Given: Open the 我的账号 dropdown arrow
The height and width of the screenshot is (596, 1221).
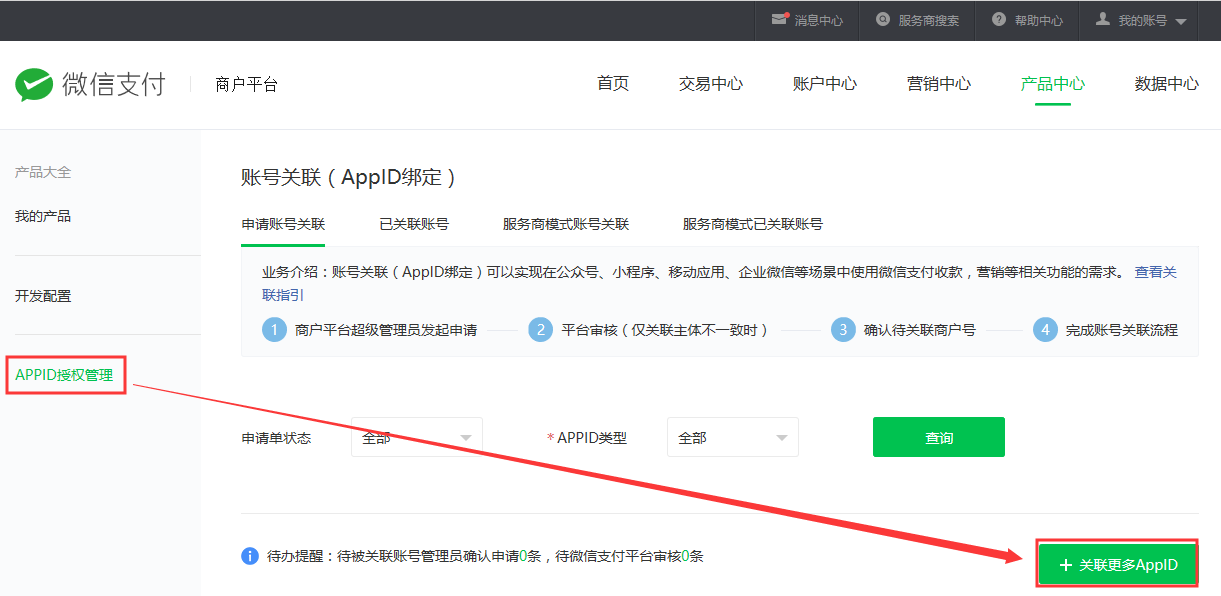Looking at the screenshot, I should (x=1181, y=22).
